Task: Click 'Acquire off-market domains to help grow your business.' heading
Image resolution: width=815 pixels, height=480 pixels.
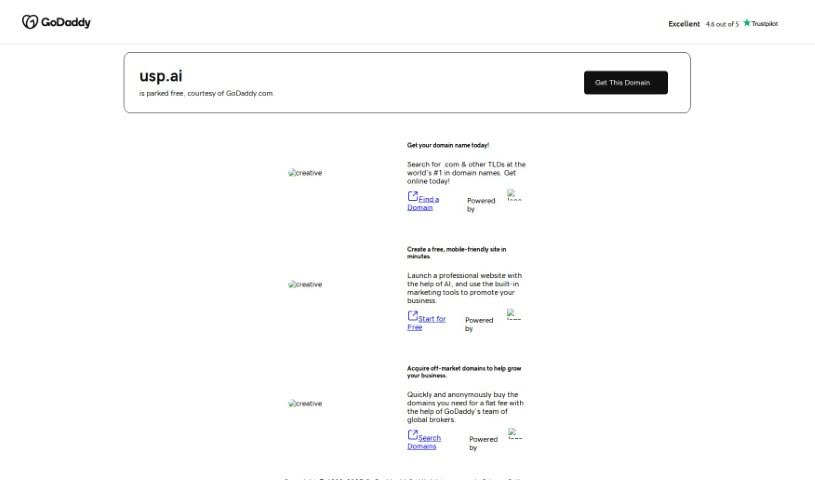Action: pos(464,372)
